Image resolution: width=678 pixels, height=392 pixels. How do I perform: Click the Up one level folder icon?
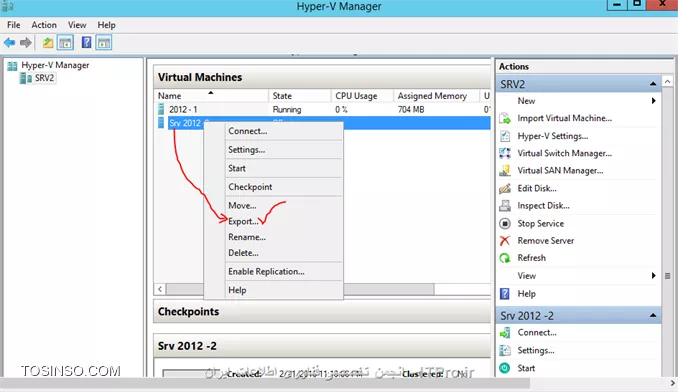pyautogui.click(x=48, y=42)
